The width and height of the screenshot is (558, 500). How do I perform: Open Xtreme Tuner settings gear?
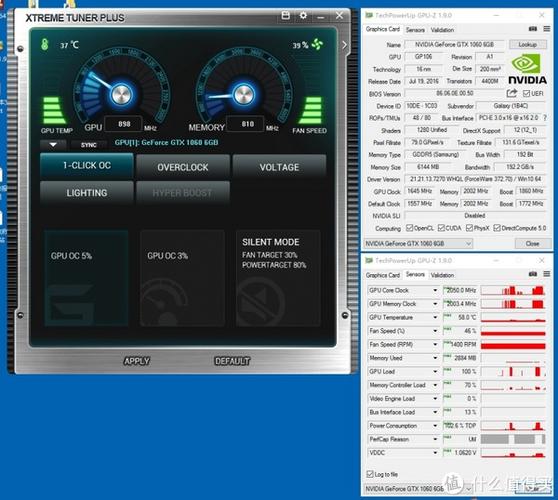[303, 15]
